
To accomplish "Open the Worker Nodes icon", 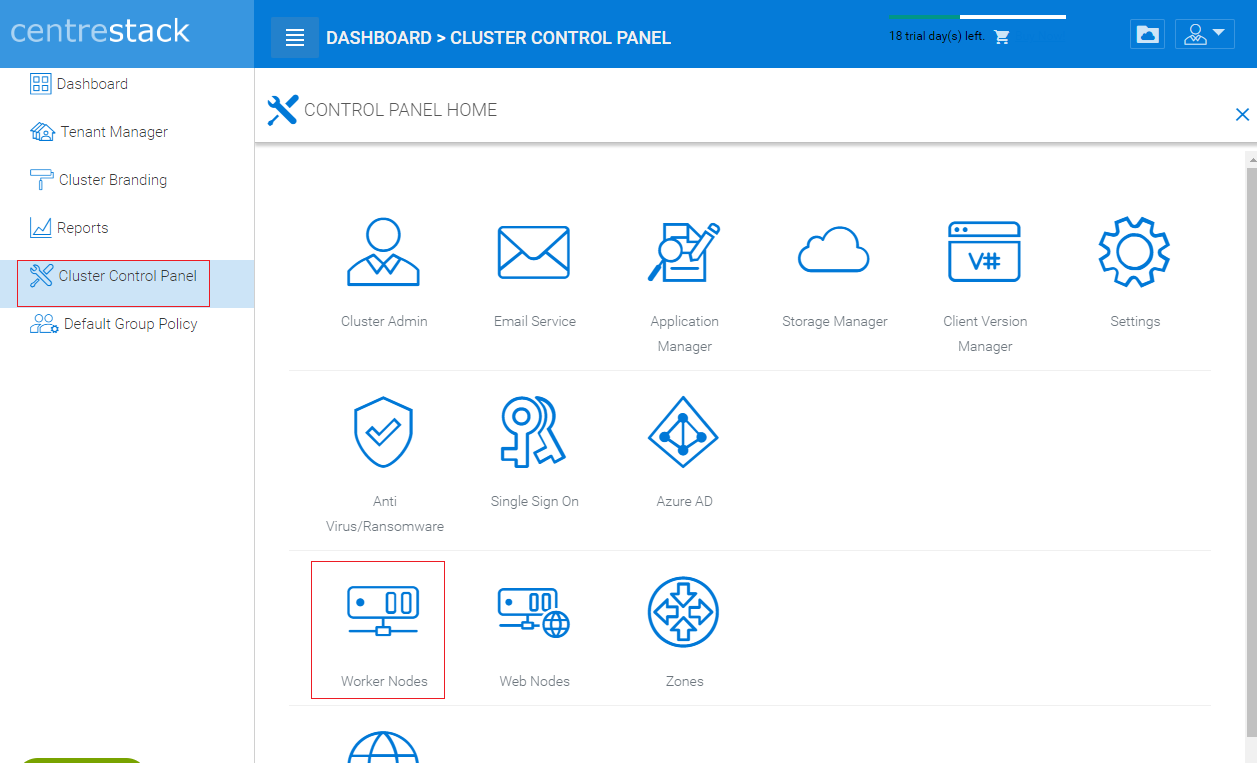I will point(383,611).
